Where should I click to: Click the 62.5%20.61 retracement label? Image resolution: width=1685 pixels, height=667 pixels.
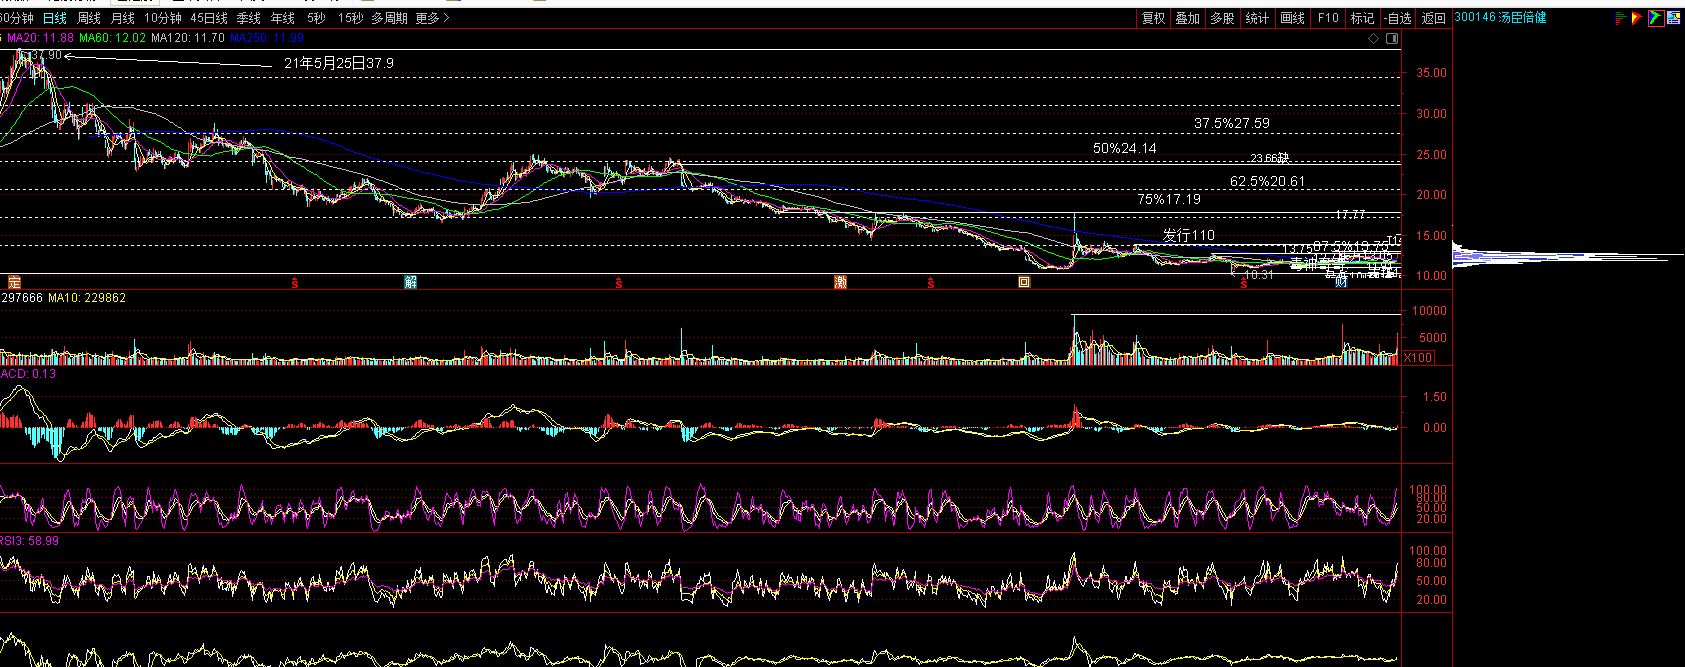[1268, 182]
